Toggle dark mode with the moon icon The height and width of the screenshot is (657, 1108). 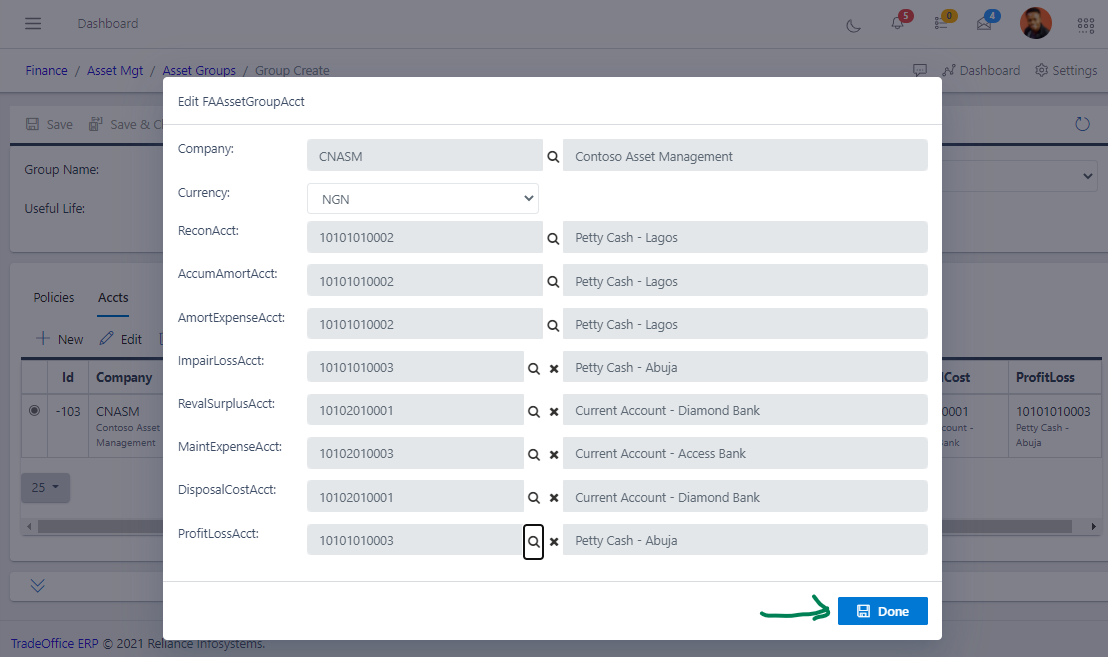tap(853, 27)
